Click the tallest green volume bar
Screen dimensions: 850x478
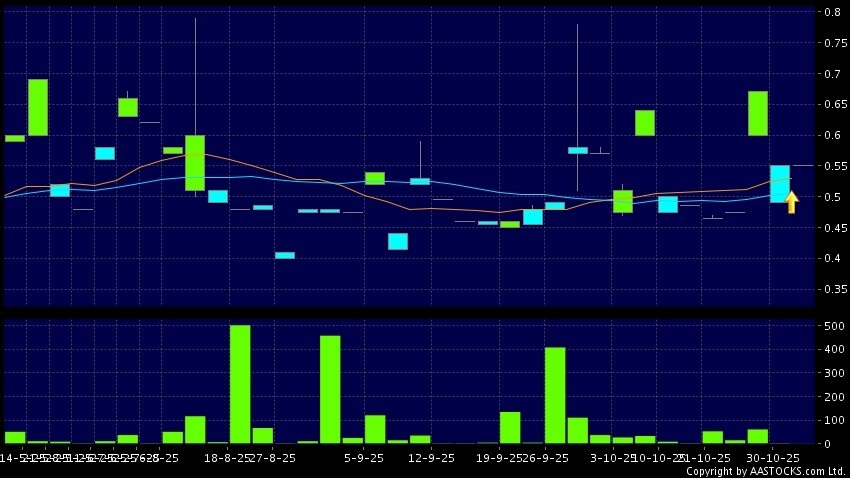(240, 384)
